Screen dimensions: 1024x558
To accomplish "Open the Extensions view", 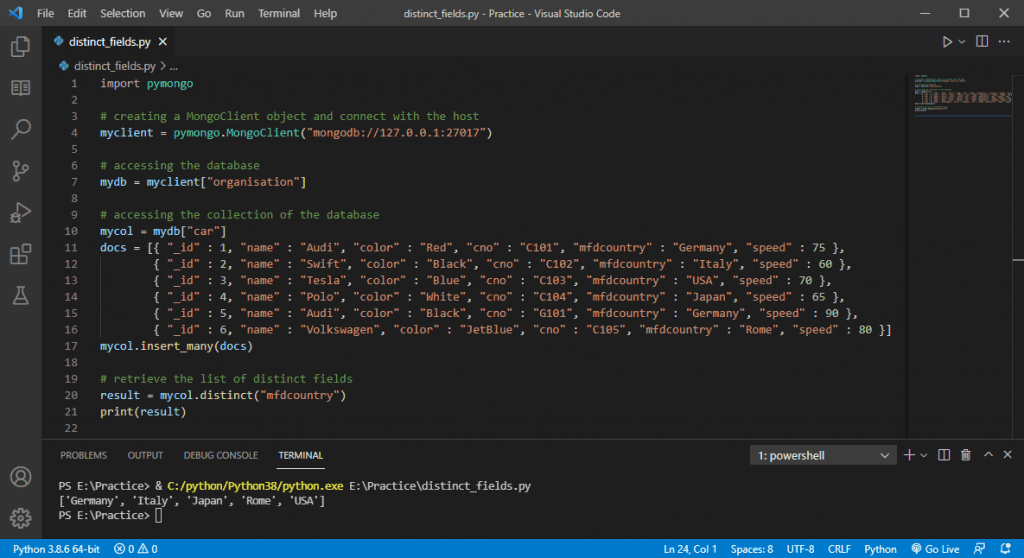I will (x=20, y=254).
